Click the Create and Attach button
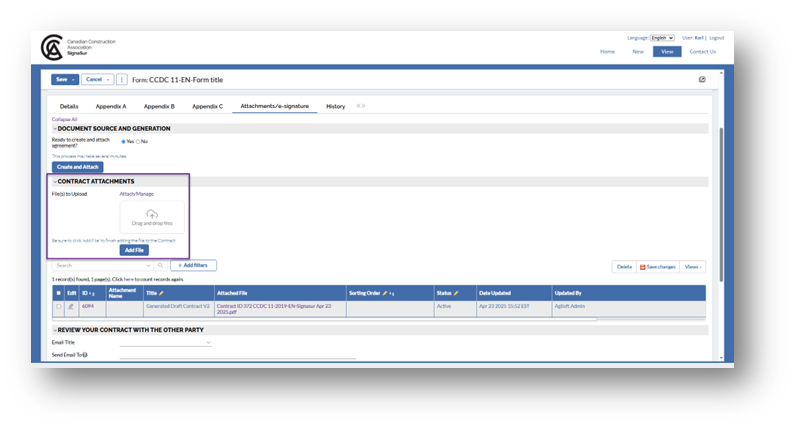 click(78, 166)
